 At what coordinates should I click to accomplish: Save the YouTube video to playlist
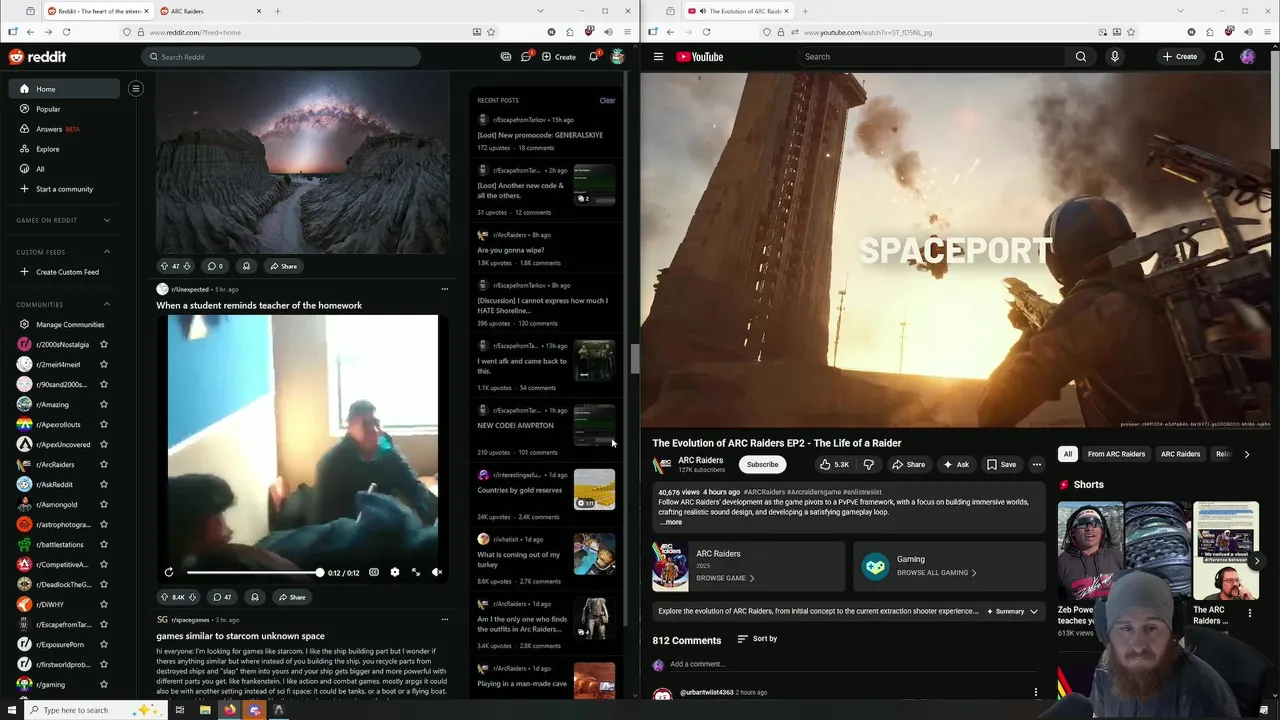(x=1001, y=464)
